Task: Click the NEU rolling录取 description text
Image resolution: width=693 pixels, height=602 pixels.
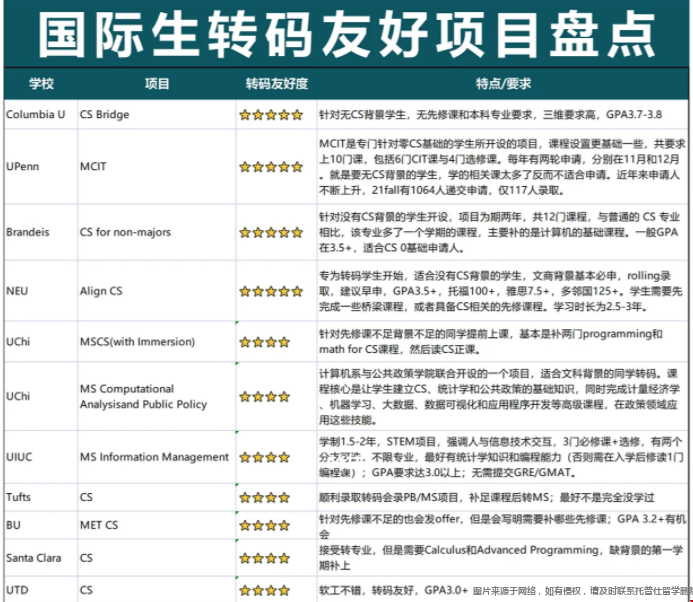Action: pos(501,291)
